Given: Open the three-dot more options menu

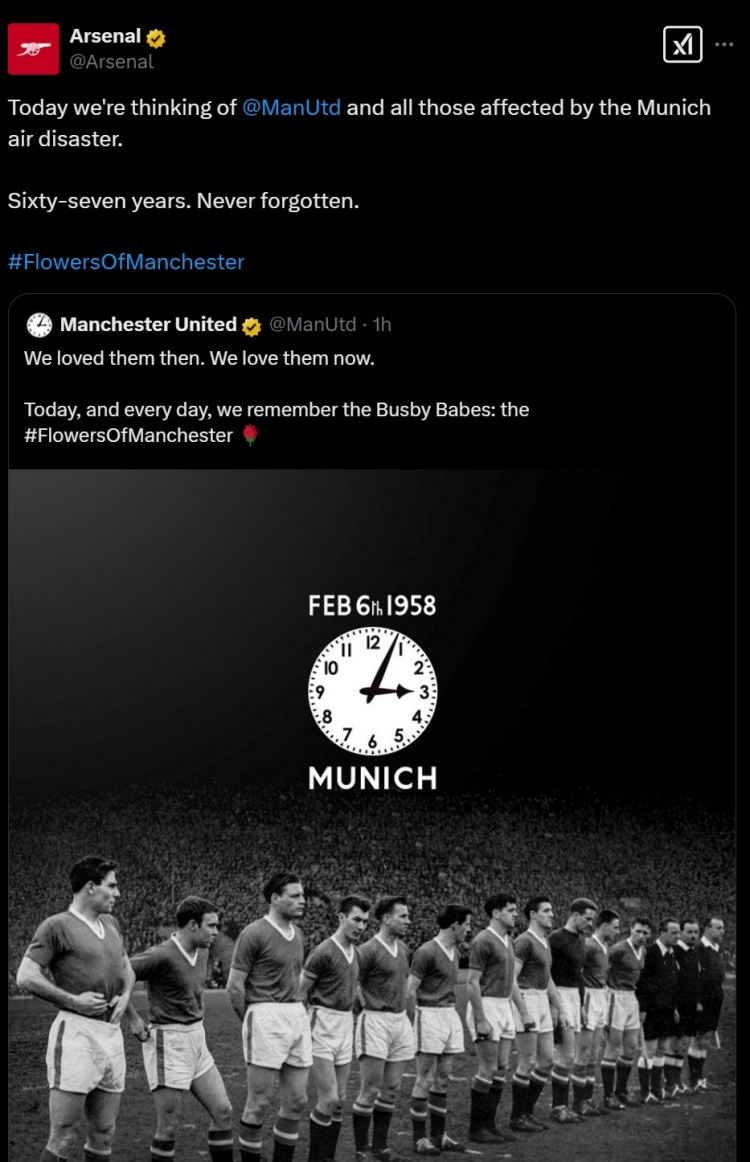Looking at the screenshot, I should 725,45.
